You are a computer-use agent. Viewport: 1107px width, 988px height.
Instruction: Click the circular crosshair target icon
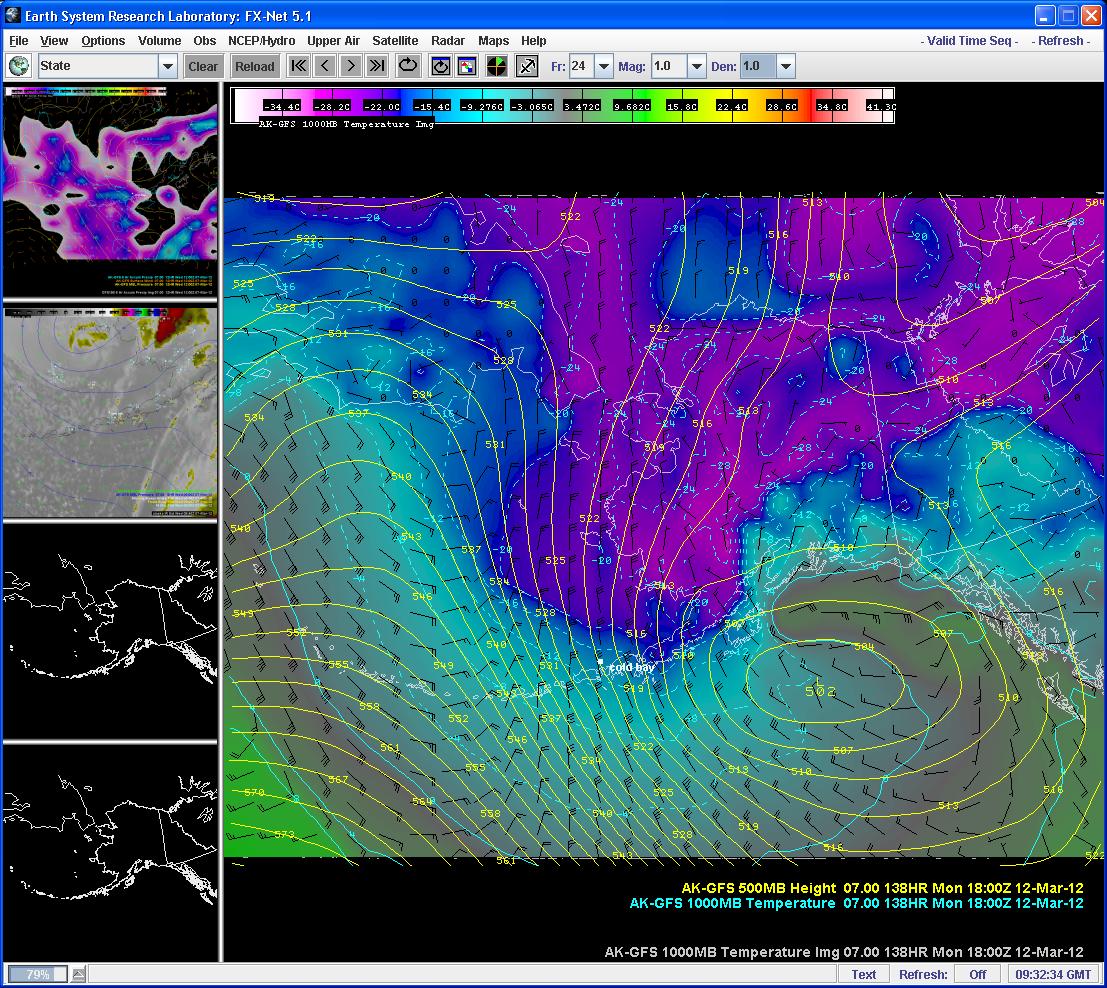coord(497,67)
